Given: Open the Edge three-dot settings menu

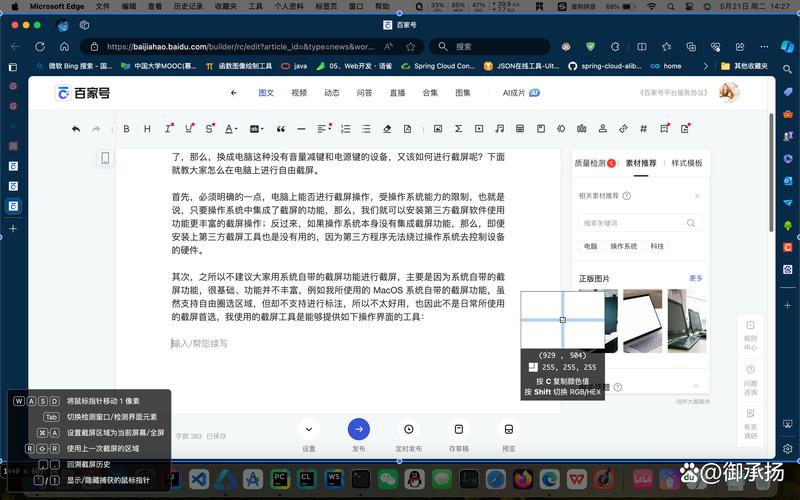Looking at the screenshot, I should pos(764,46).
